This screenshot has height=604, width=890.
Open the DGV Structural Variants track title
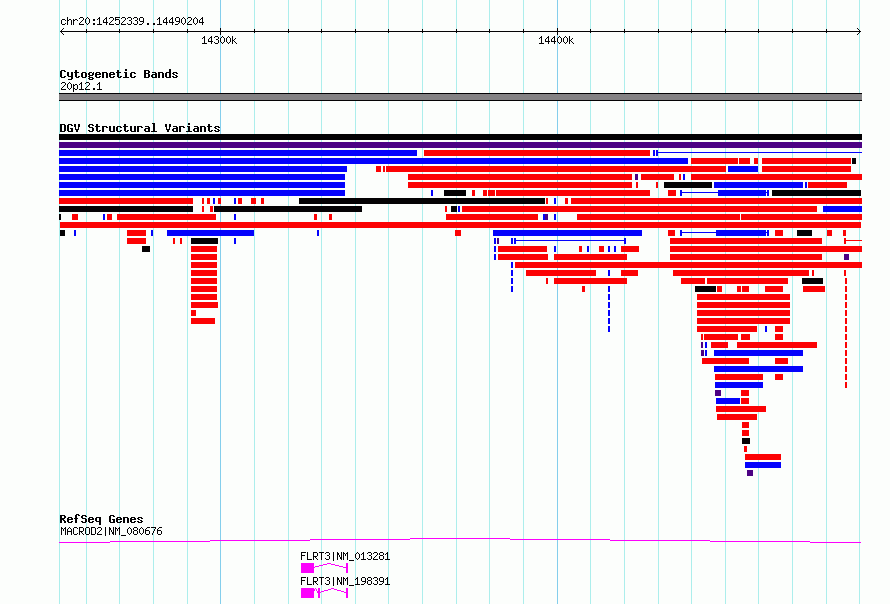point(140,128)
